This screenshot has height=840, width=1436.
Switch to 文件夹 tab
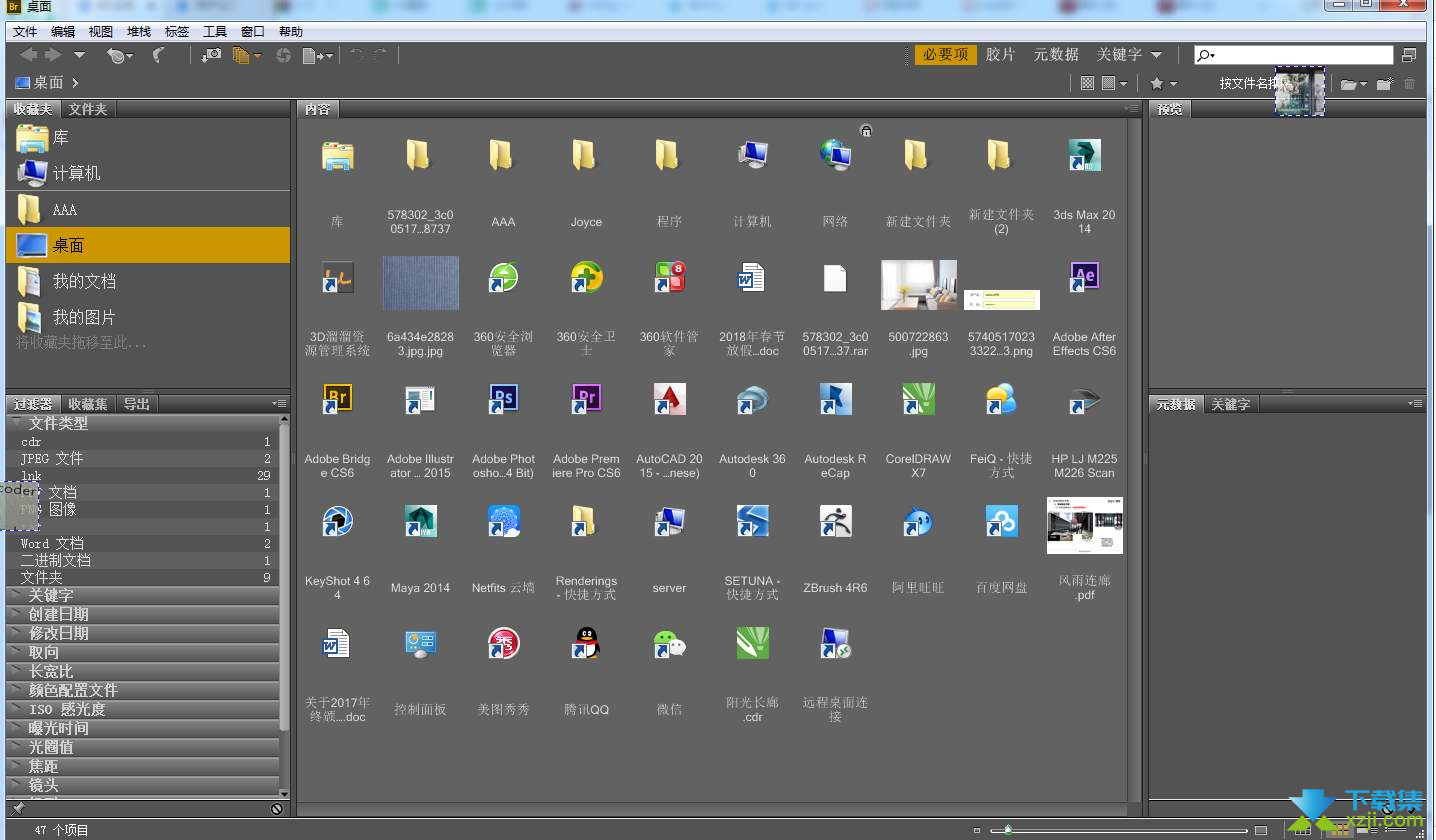pos(88,109)
